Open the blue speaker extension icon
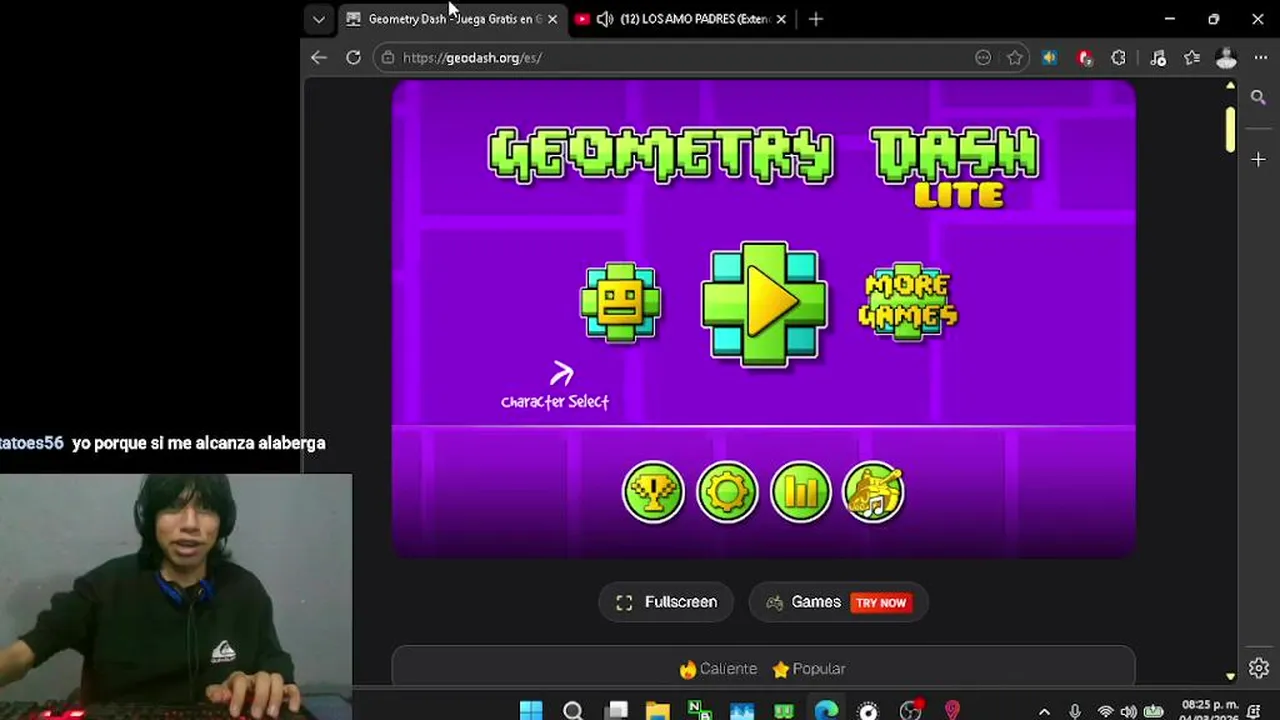 [1049, 58]
